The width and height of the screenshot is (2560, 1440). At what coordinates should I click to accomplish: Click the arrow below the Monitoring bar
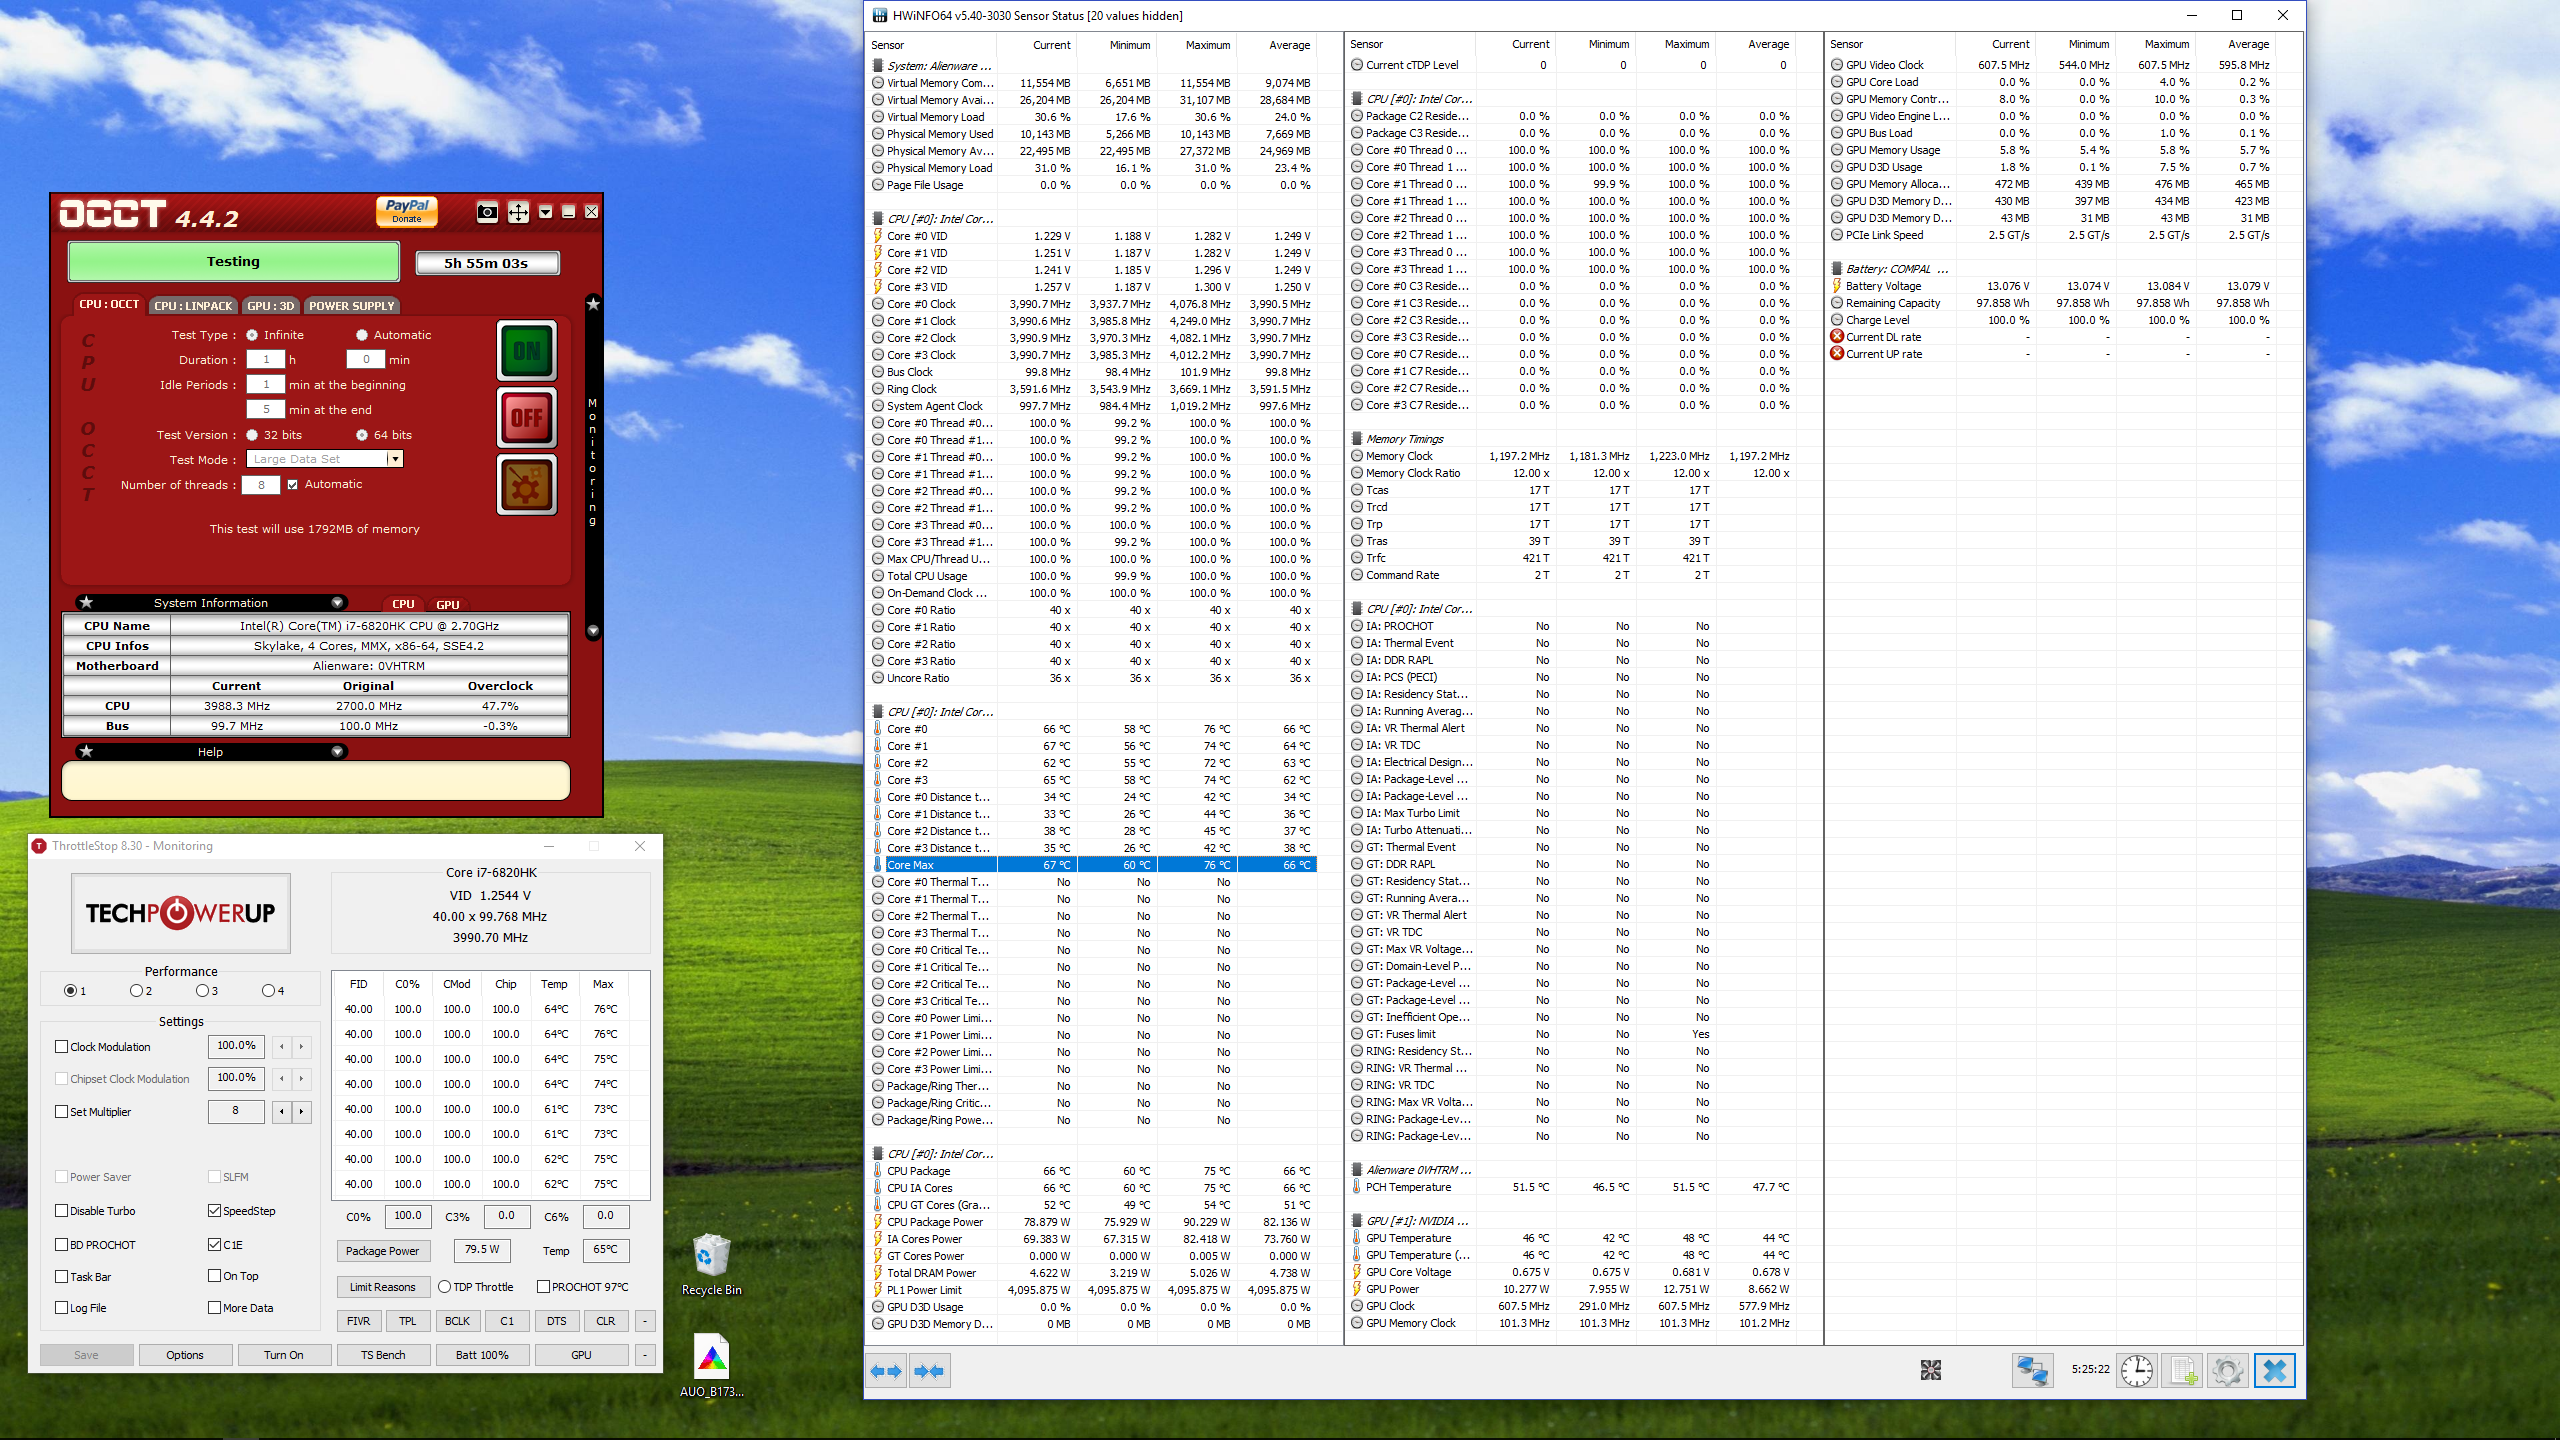point(593,631)
